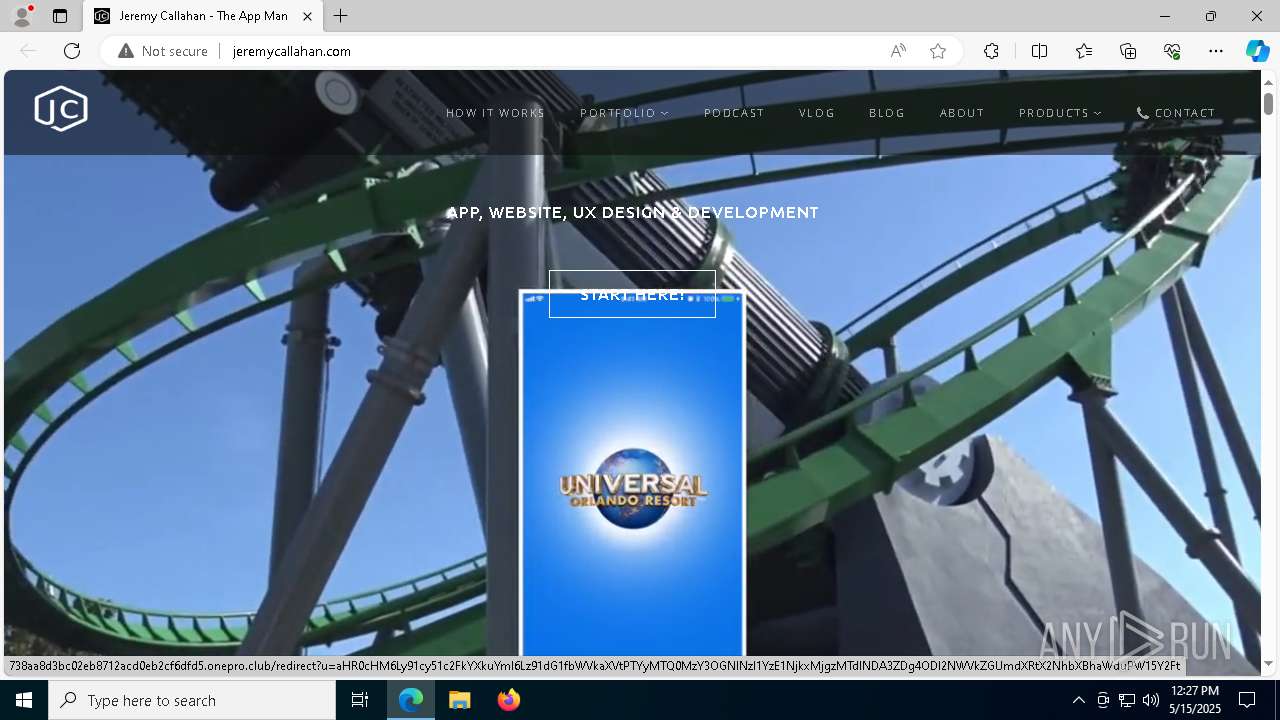Click the page vertical scrollbar thumb
Screen dimensions: 1280x720
(x=1268, y=103)
